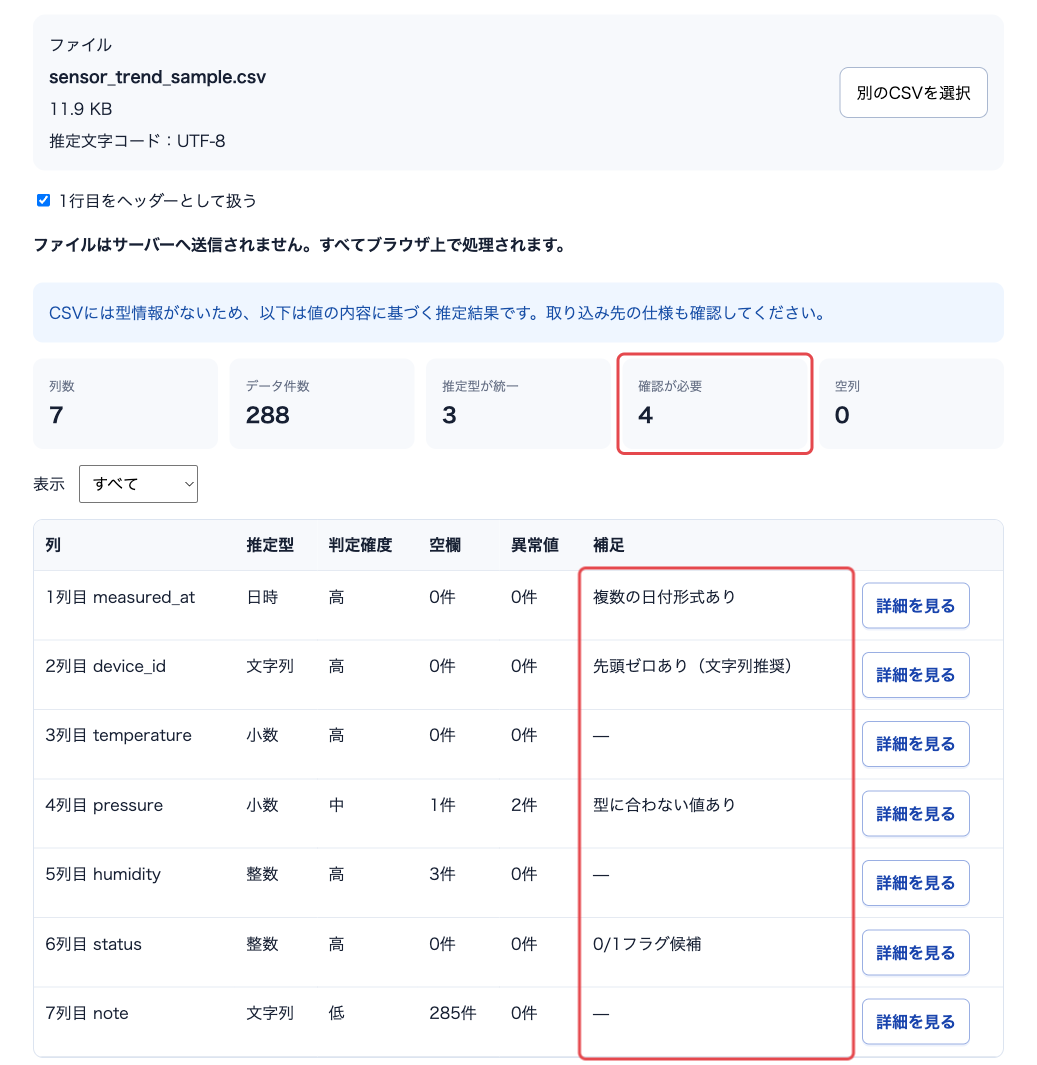The height and width of the screenshot is (1065, 1037).
Task: Open 詳細を見る for status row
Action: 915,952
